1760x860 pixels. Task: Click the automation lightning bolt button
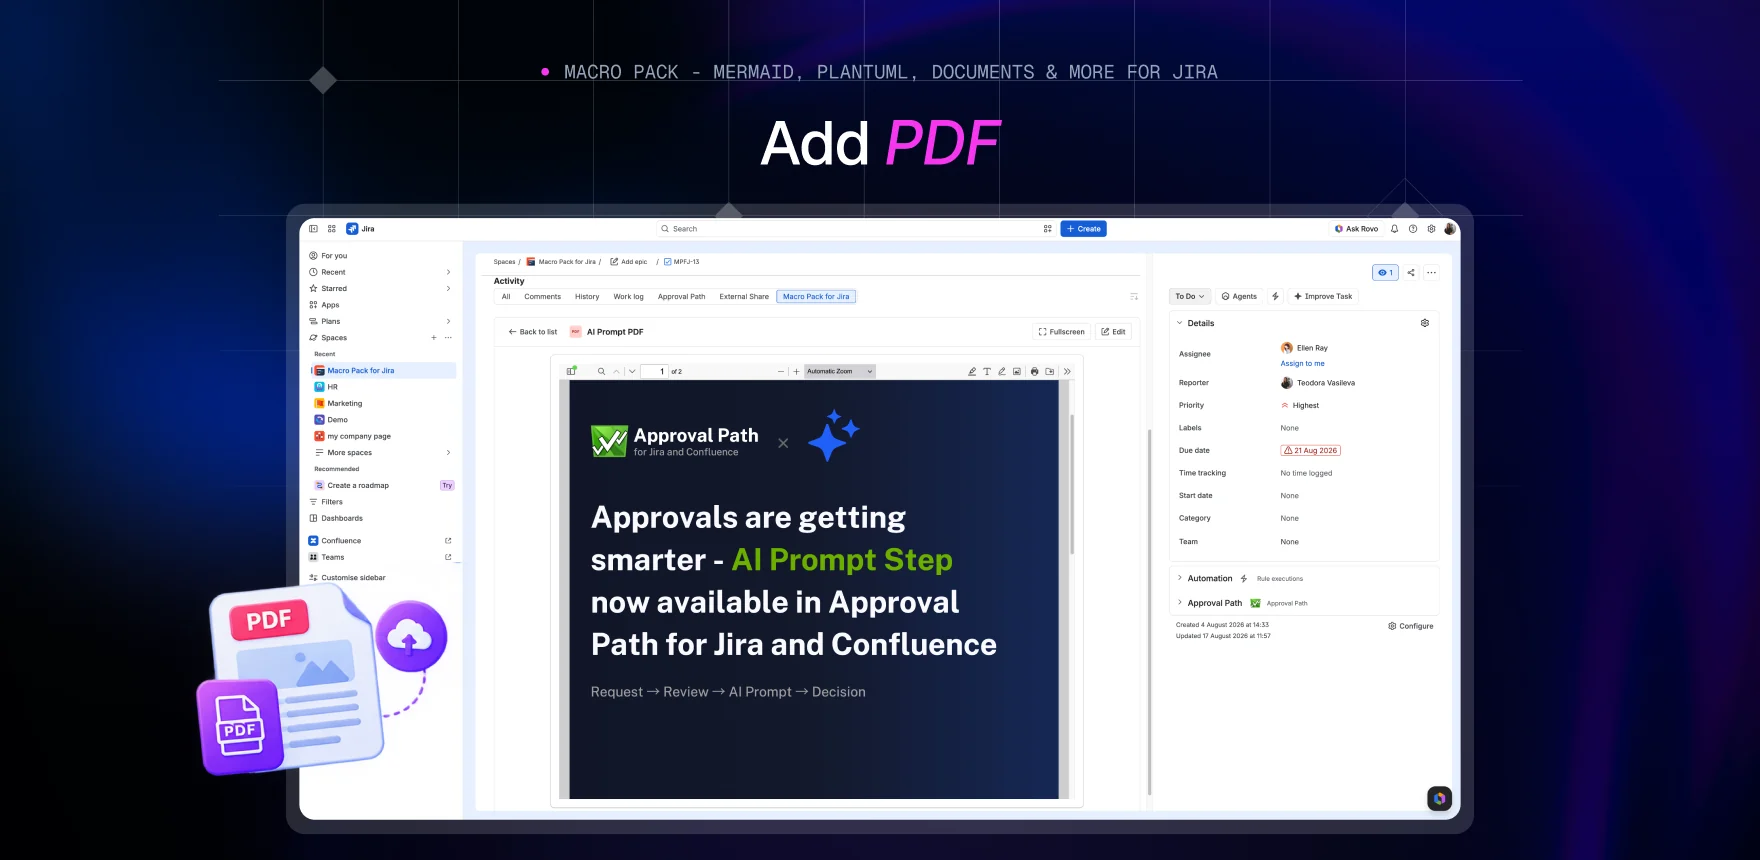(1275, 296)
